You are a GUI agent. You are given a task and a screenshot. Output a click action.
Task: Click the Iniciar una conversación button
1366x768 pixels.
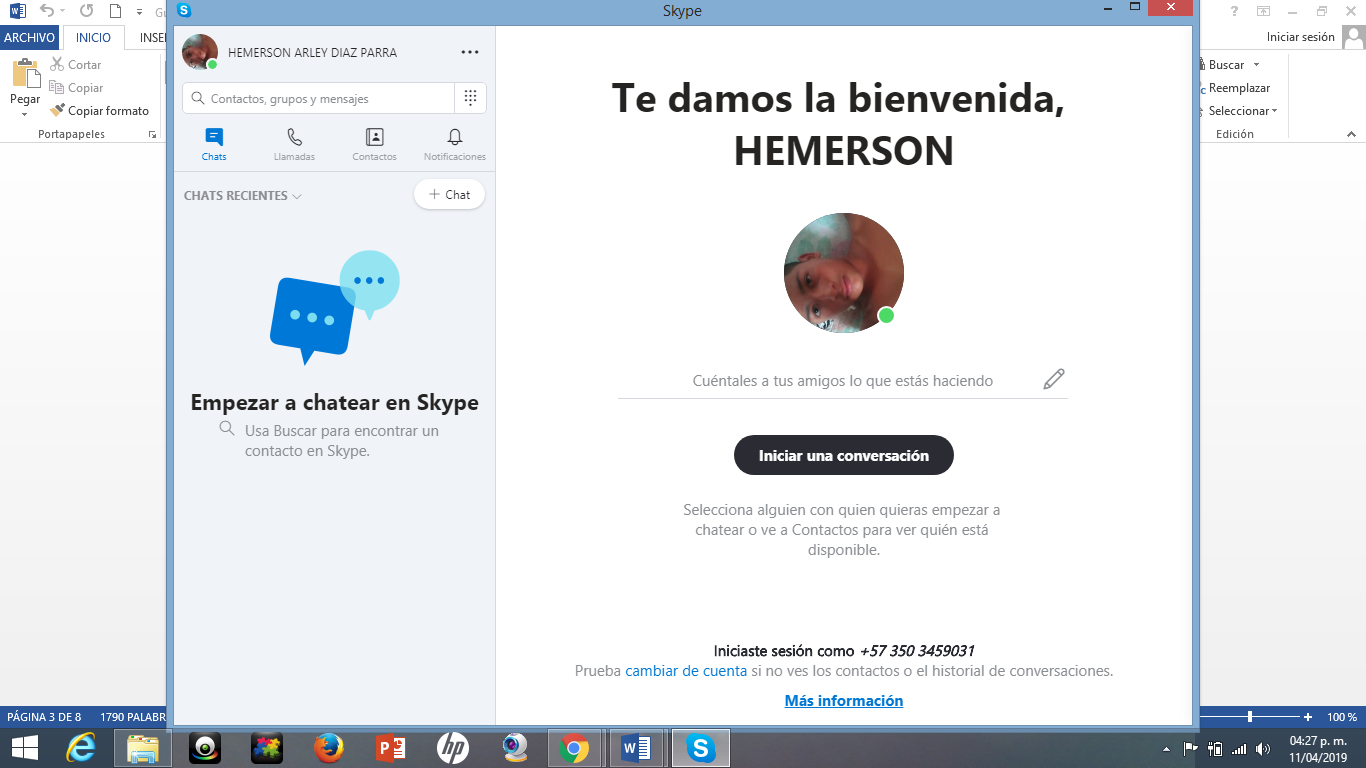click(x=844, y=455)
